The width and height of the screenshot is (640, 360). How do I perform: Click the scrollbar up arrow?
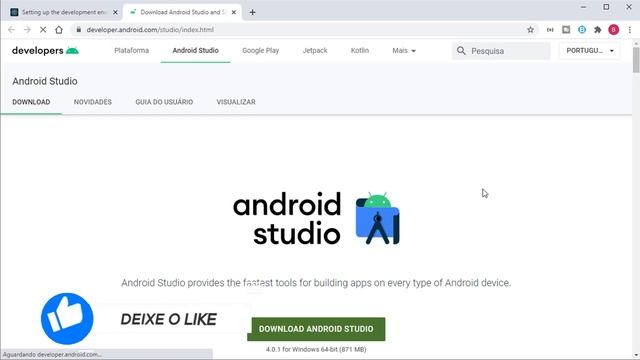(x=636, y=43)
